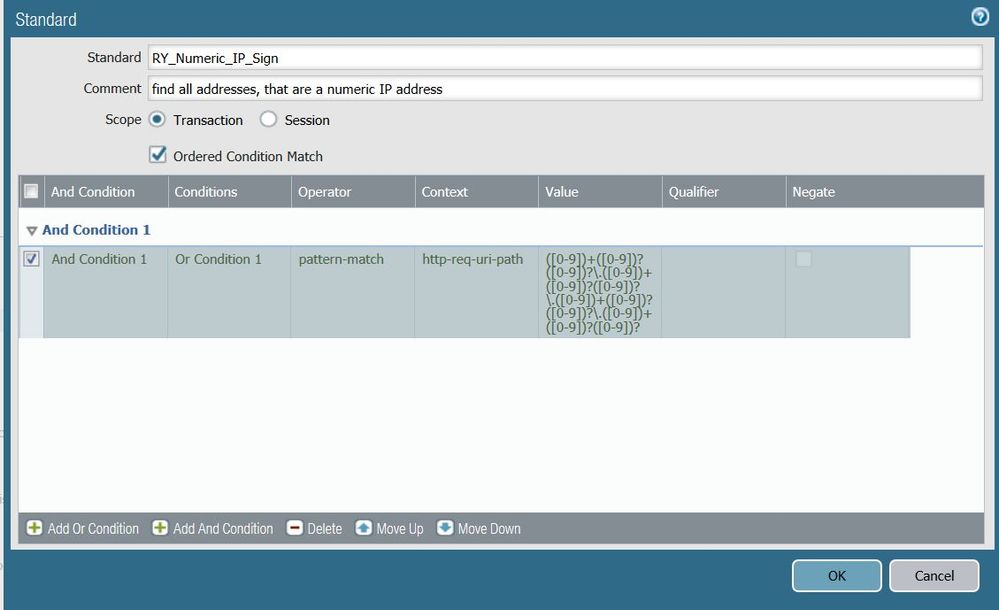Click the Move Down arrow icon

pyautogui.click(x=445, y=528)
